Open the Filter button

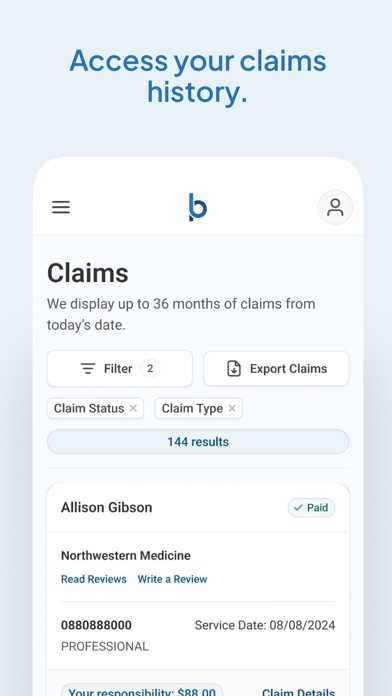click(120, 368)
